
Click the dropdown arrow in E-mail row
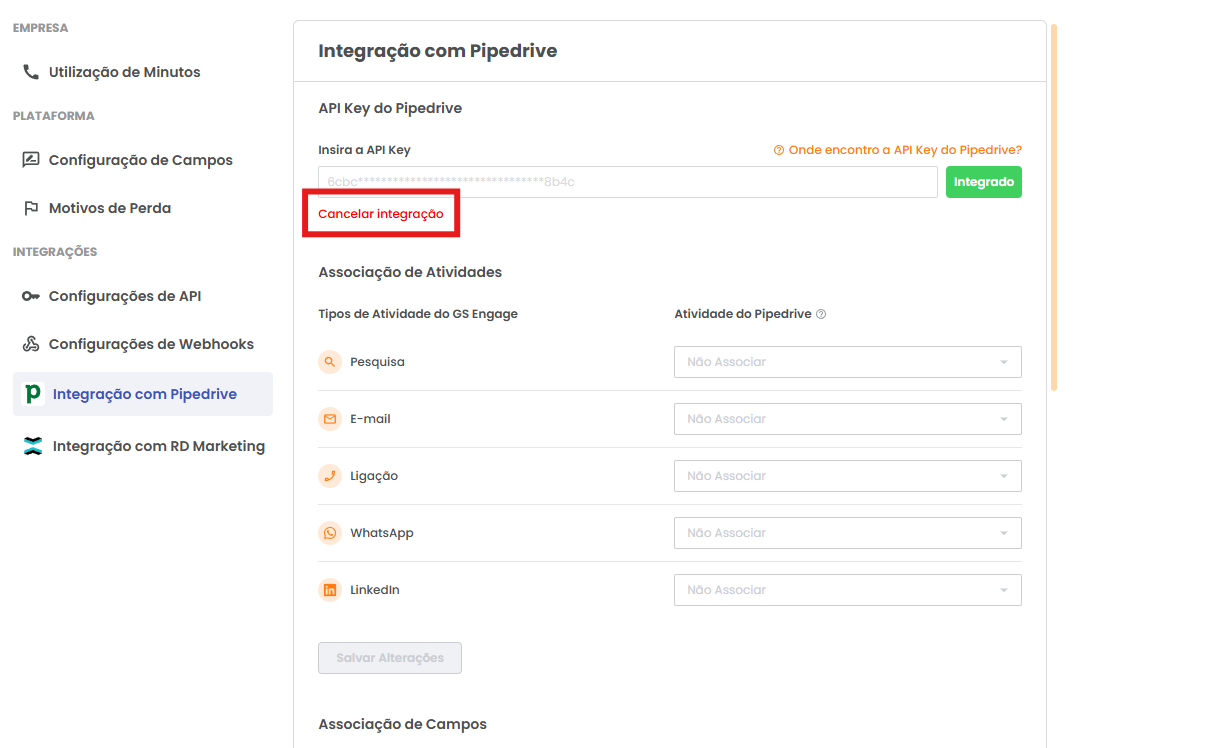coord(1004,419)
